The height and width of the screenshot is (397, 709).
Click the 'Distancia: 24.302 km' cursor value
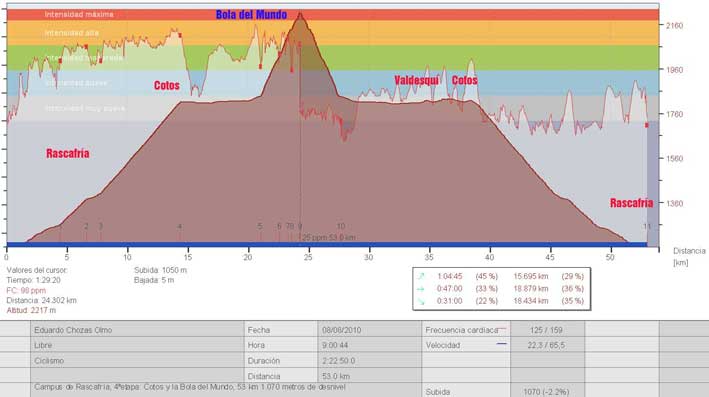[42, 300]
